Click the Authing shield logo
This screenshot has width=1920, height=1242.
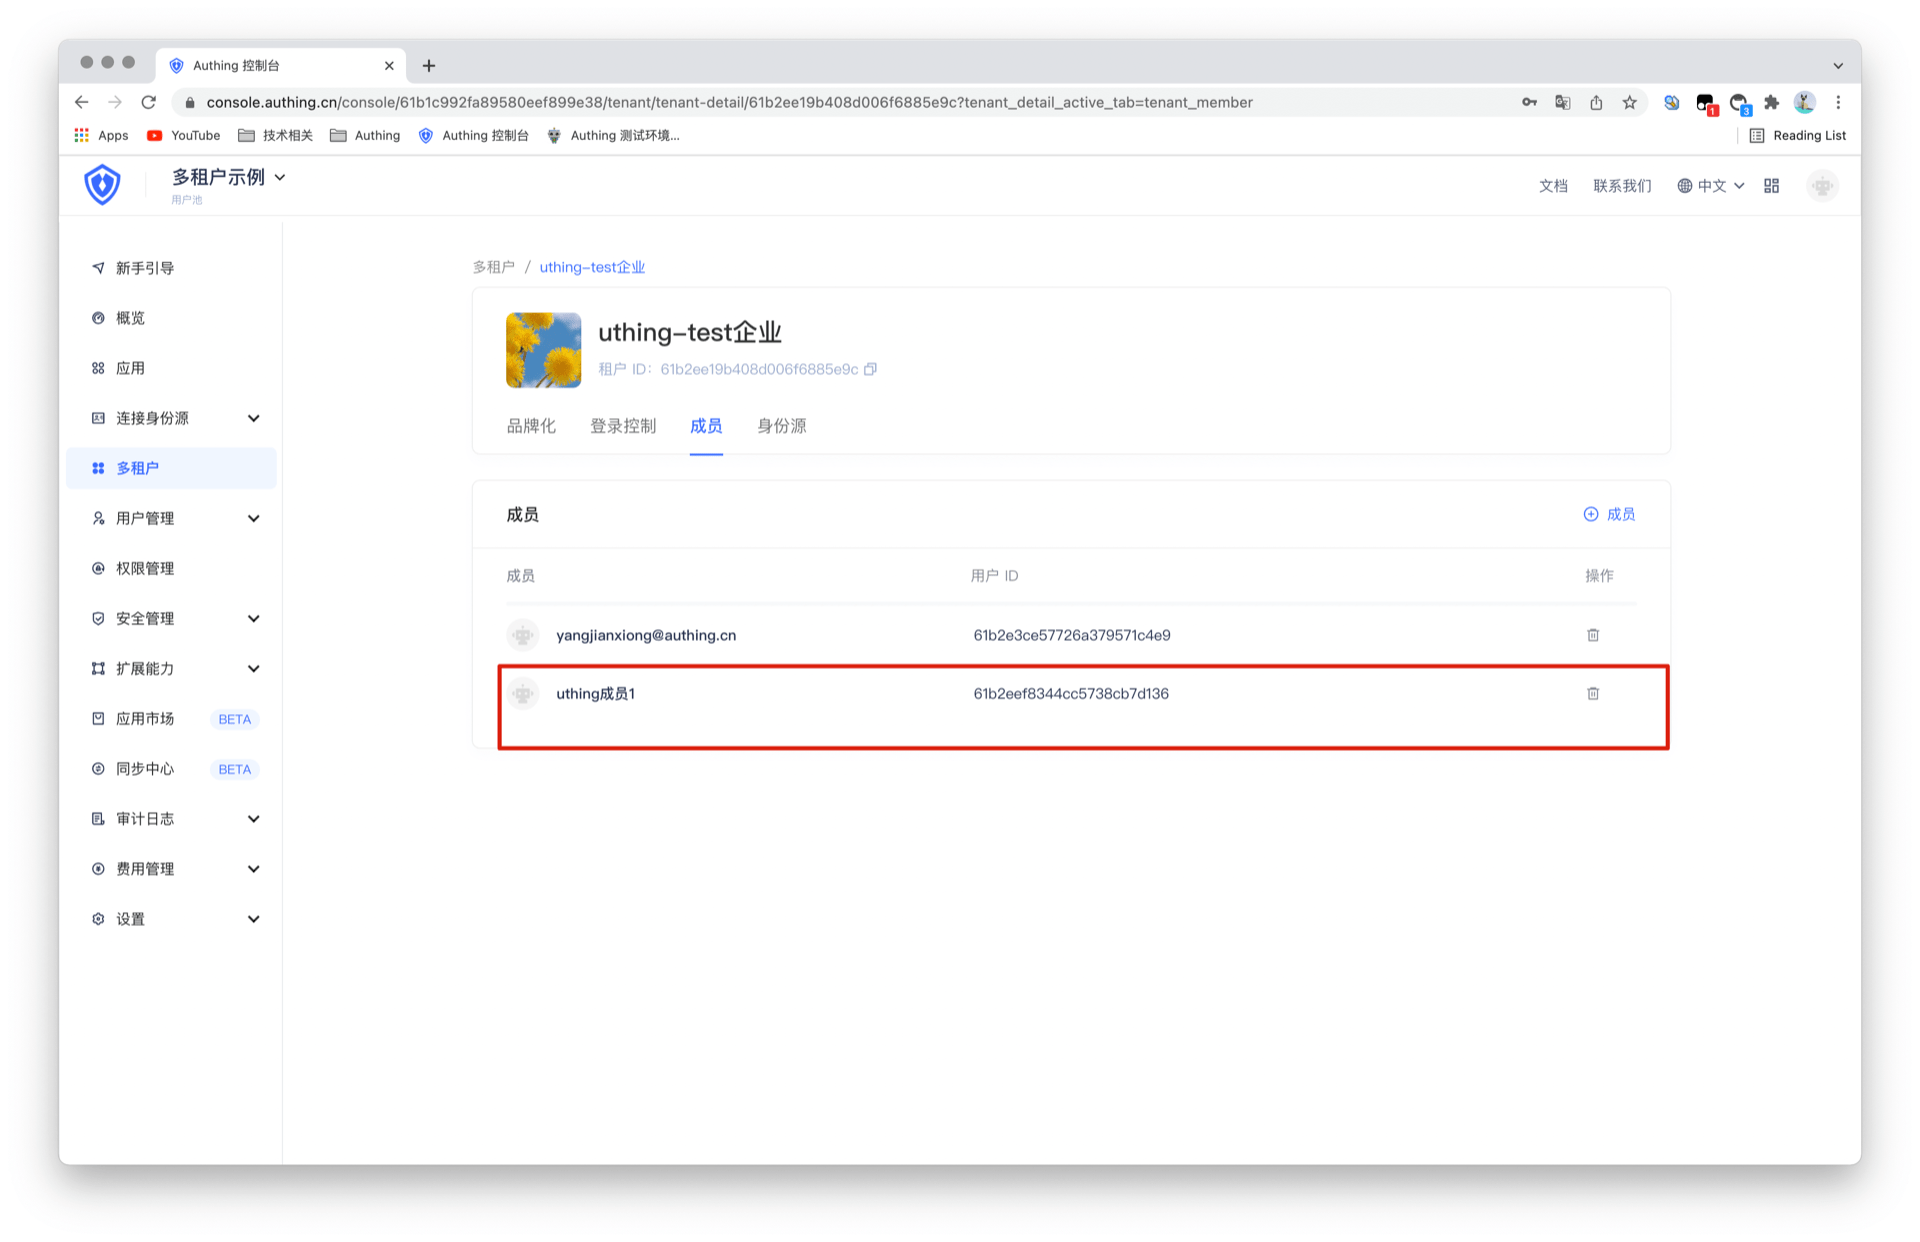(x=102, y=185)
